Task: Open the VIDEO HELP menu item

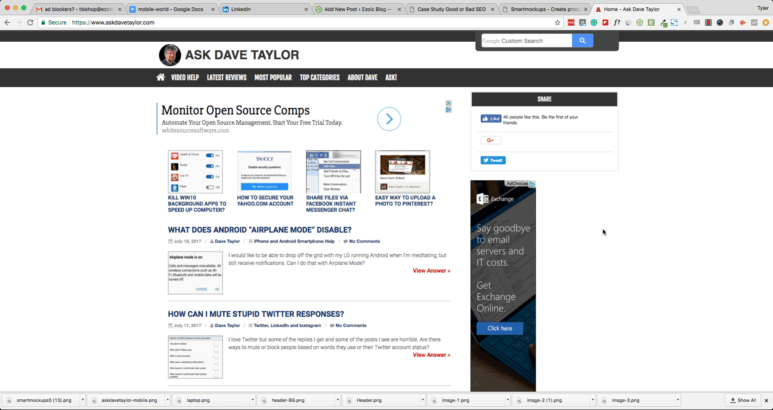Action: pos(185,77)
